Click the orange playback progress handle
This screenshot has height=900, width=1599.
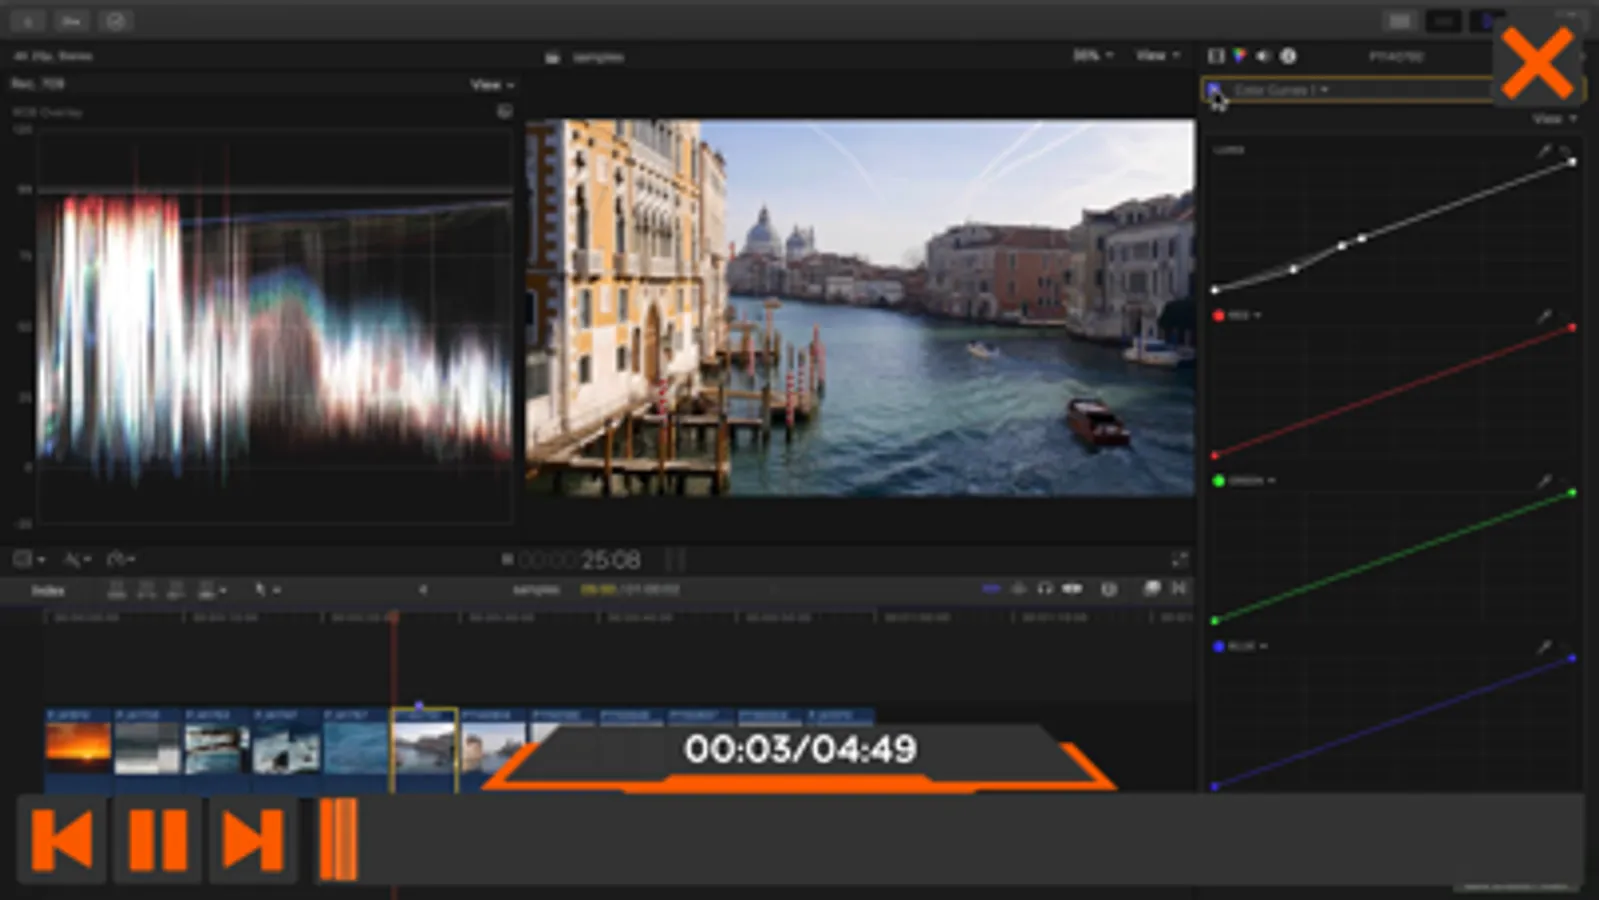click(338, 840)
